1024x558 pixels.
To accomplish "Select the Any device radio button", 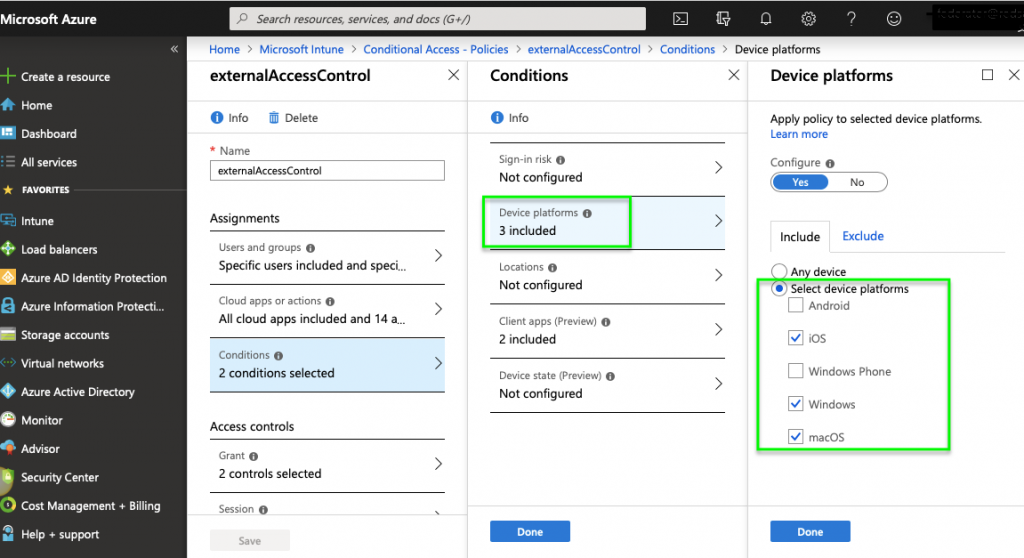I will [x=779, y=272].
